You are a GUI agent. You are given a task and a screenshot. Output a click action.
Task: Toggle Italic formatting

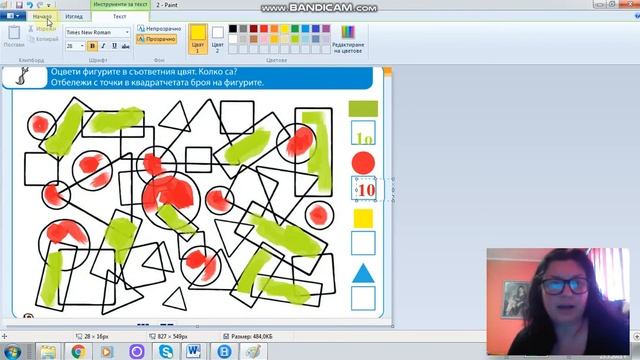tap(103, 46)
